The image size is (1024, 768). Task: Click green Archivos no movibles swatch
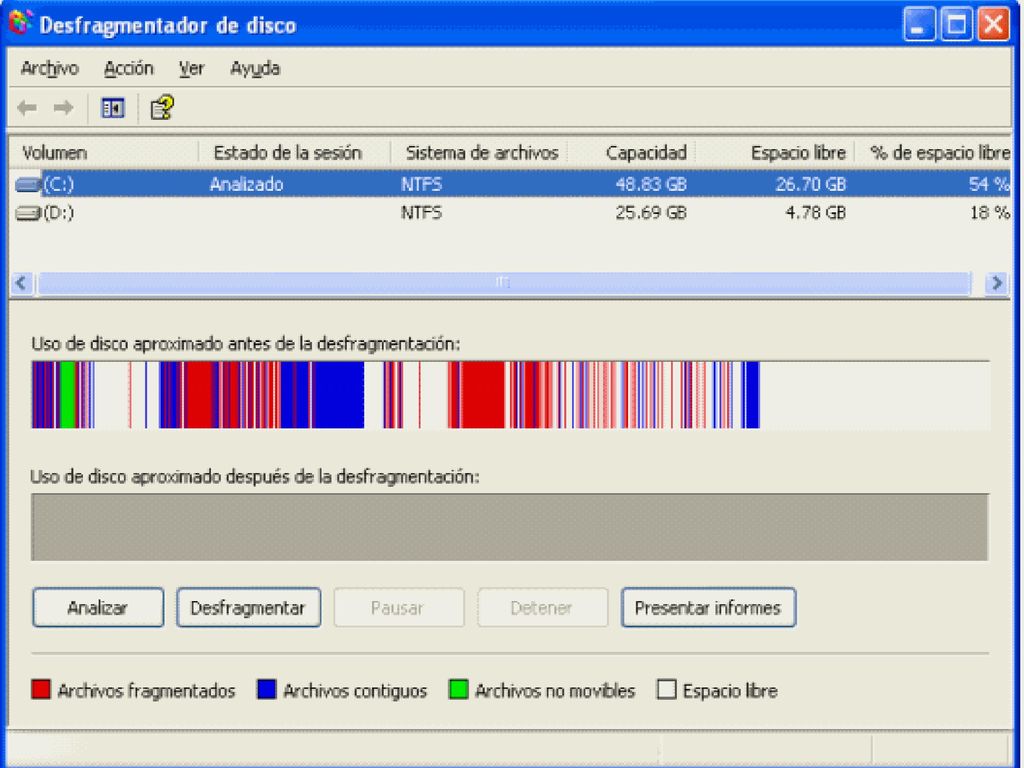click(458, 690)
